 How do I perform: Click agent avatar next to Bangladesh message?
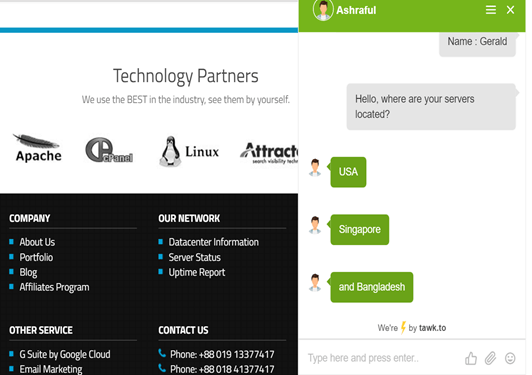(315, 282)
